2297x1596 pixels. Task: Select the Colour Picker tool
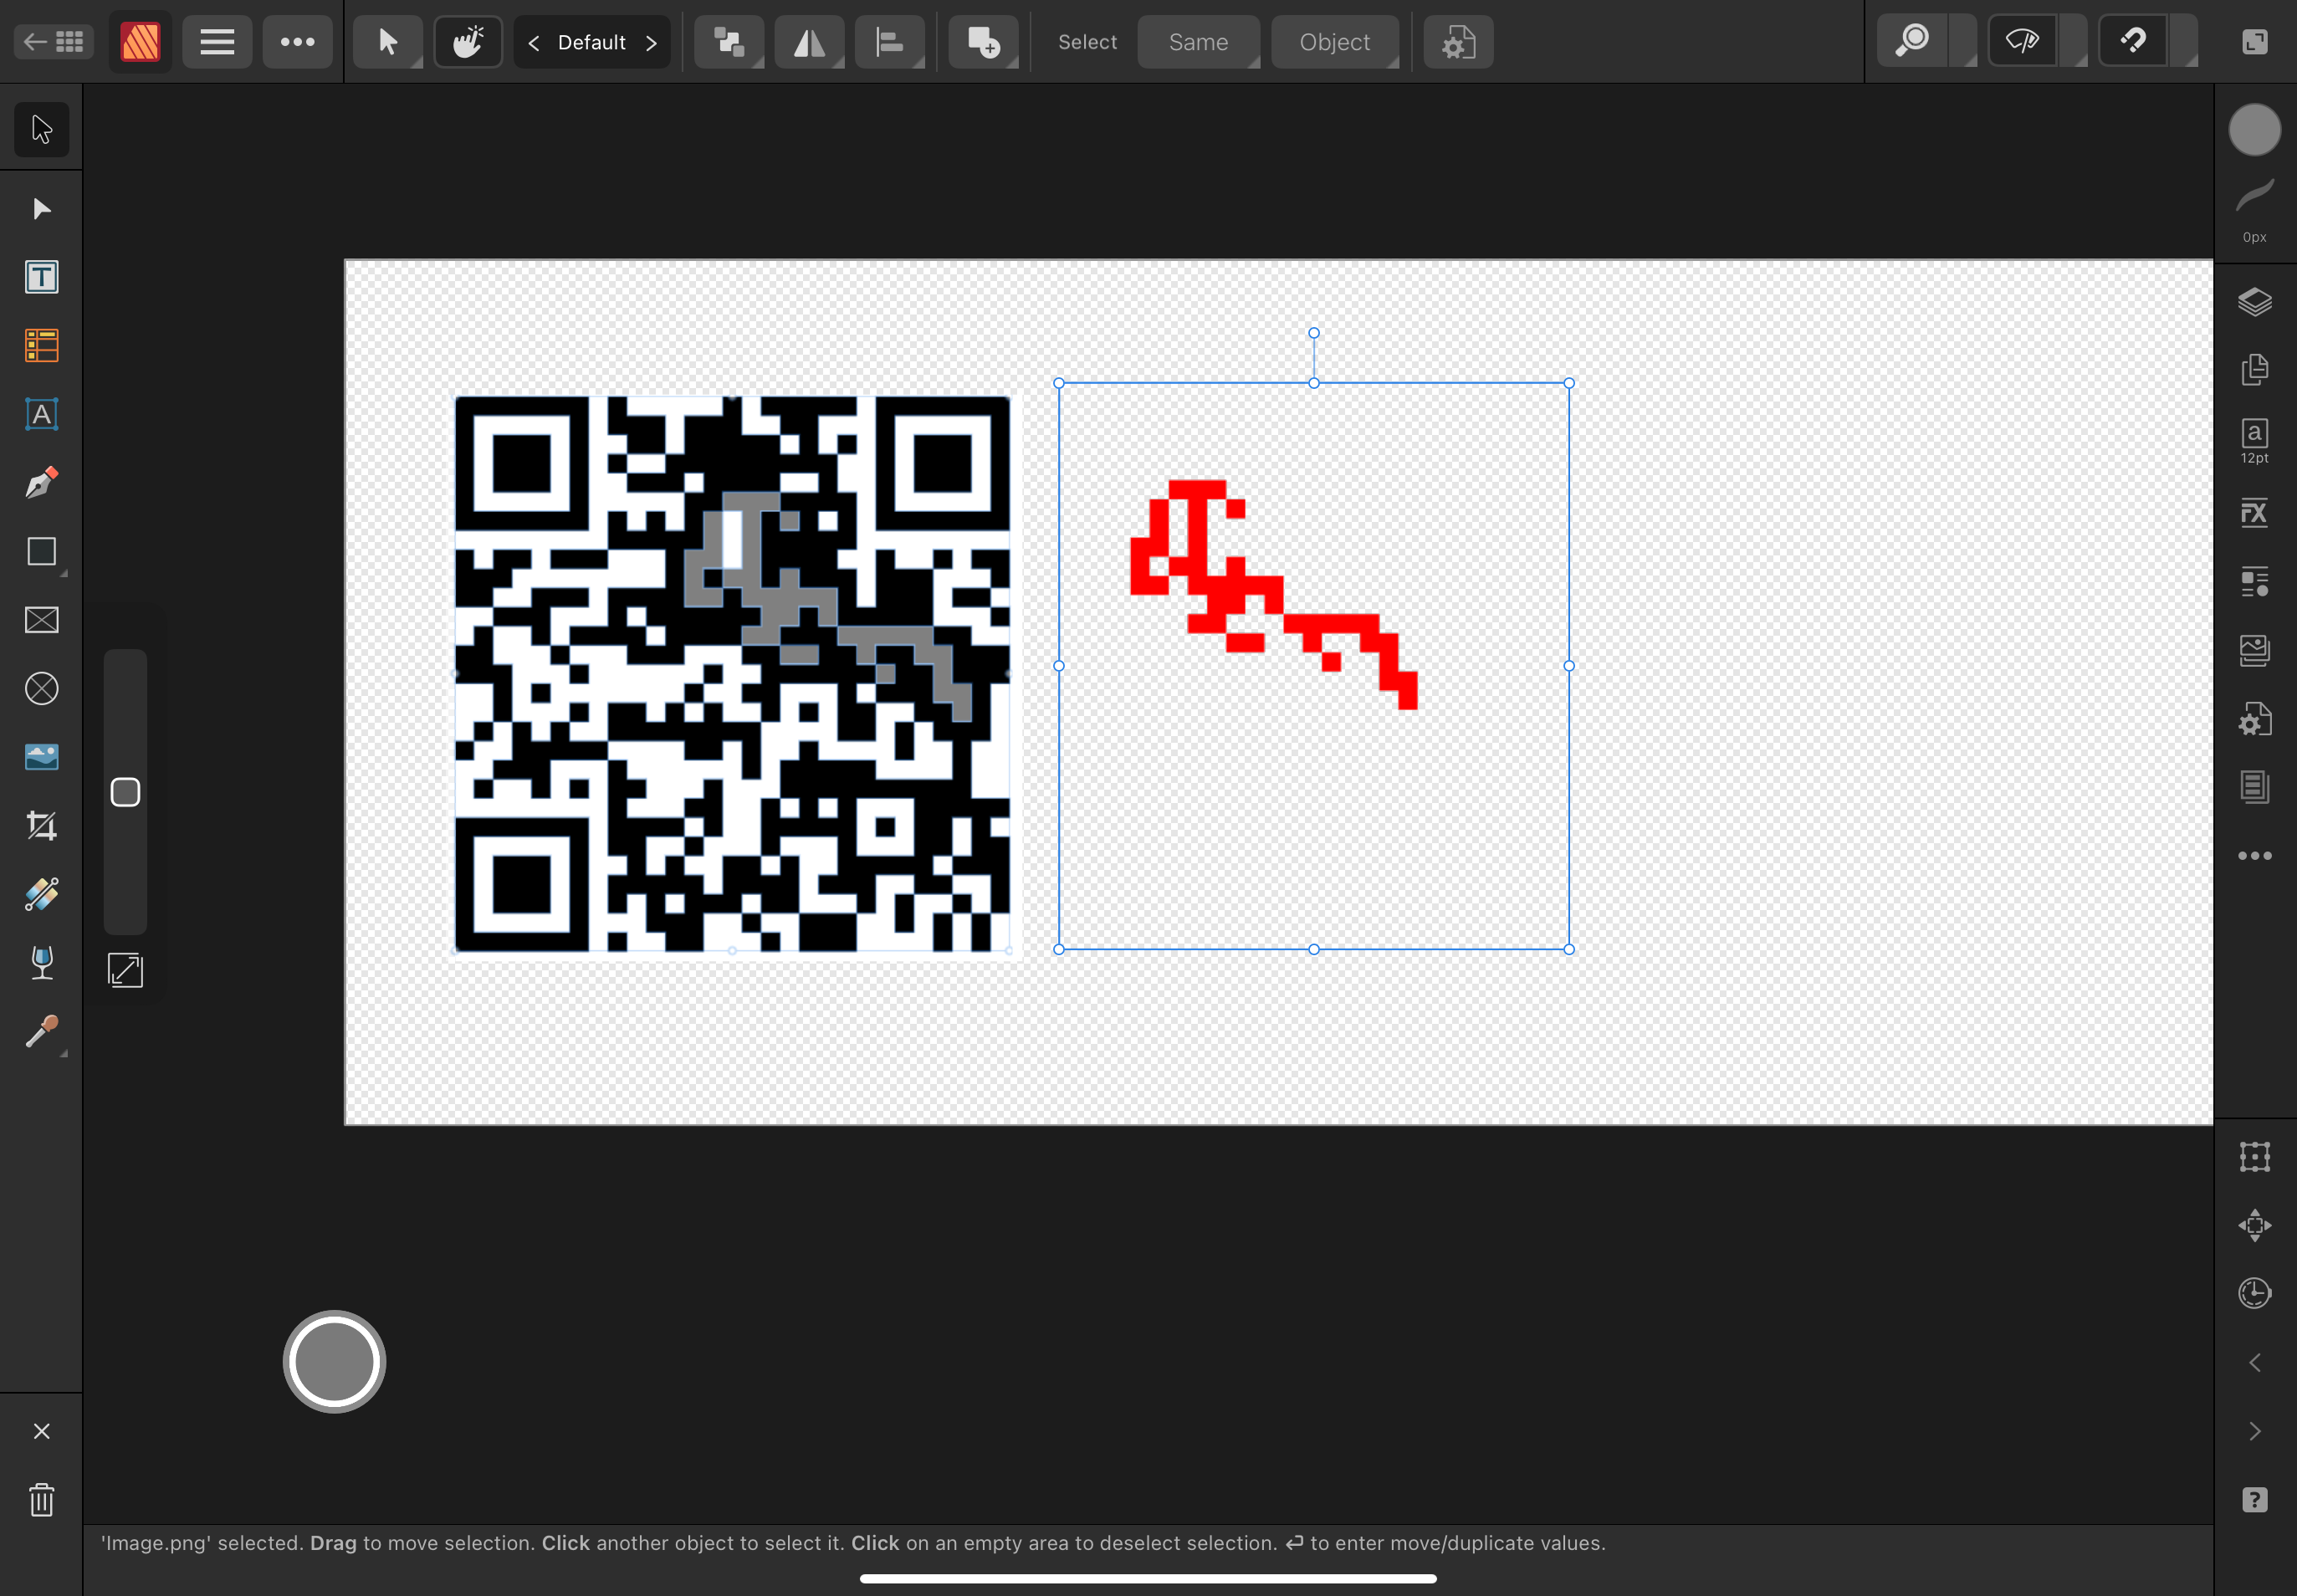42,1031
